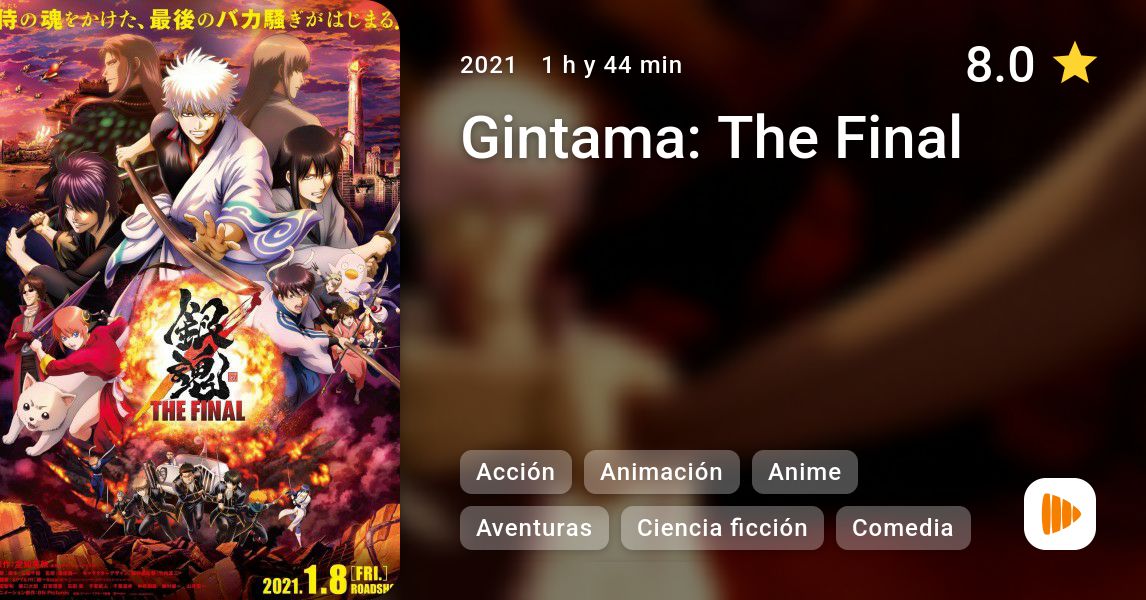
Task: Click the orange play logo icon
Action: pos(1060,514)
